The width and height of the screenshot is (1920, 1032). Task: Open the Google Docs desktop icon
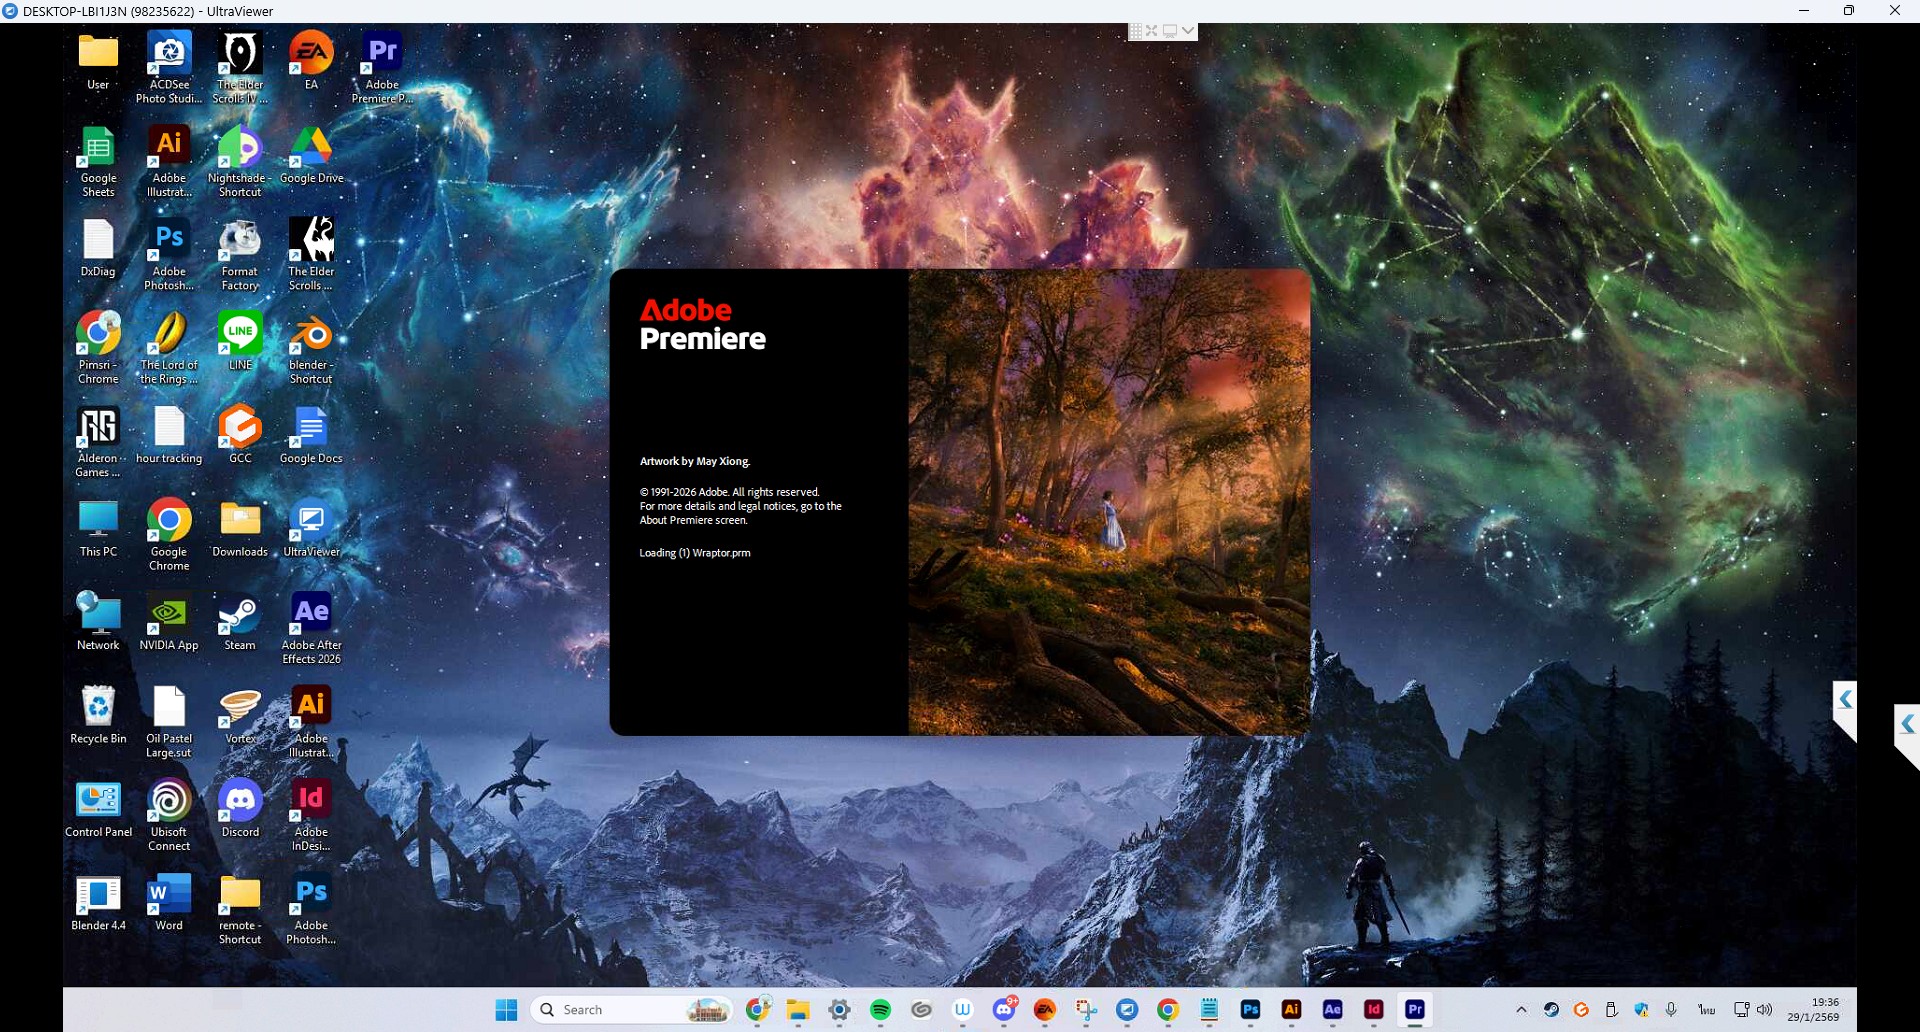click(311, 436)
